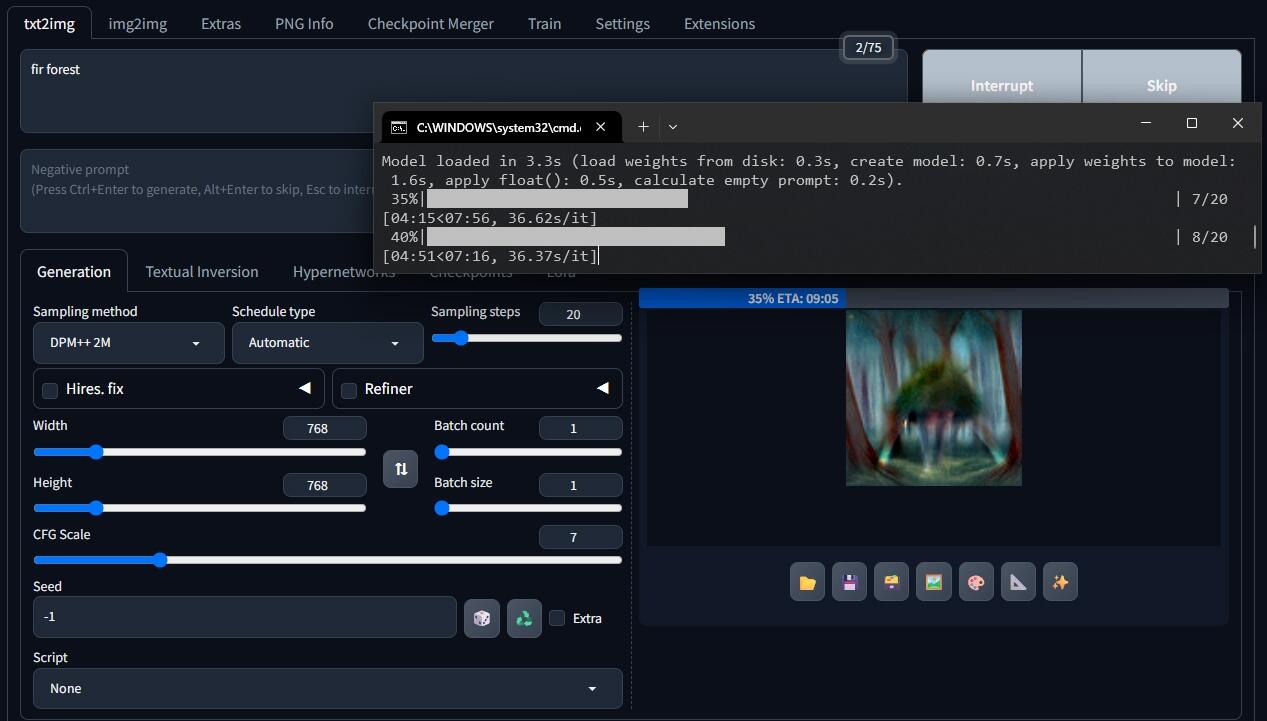The height and width of the screenshot is (721, 1267).
Task: Adjust the Width slider
Action: [199, 452]
